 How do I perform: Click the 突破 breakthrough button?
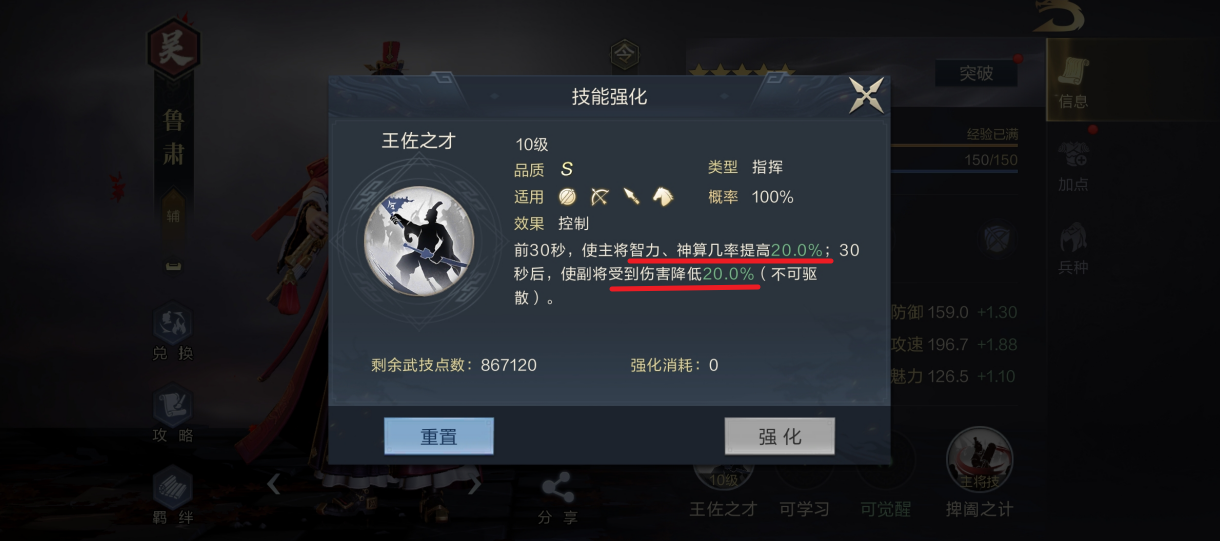(976, 73)
